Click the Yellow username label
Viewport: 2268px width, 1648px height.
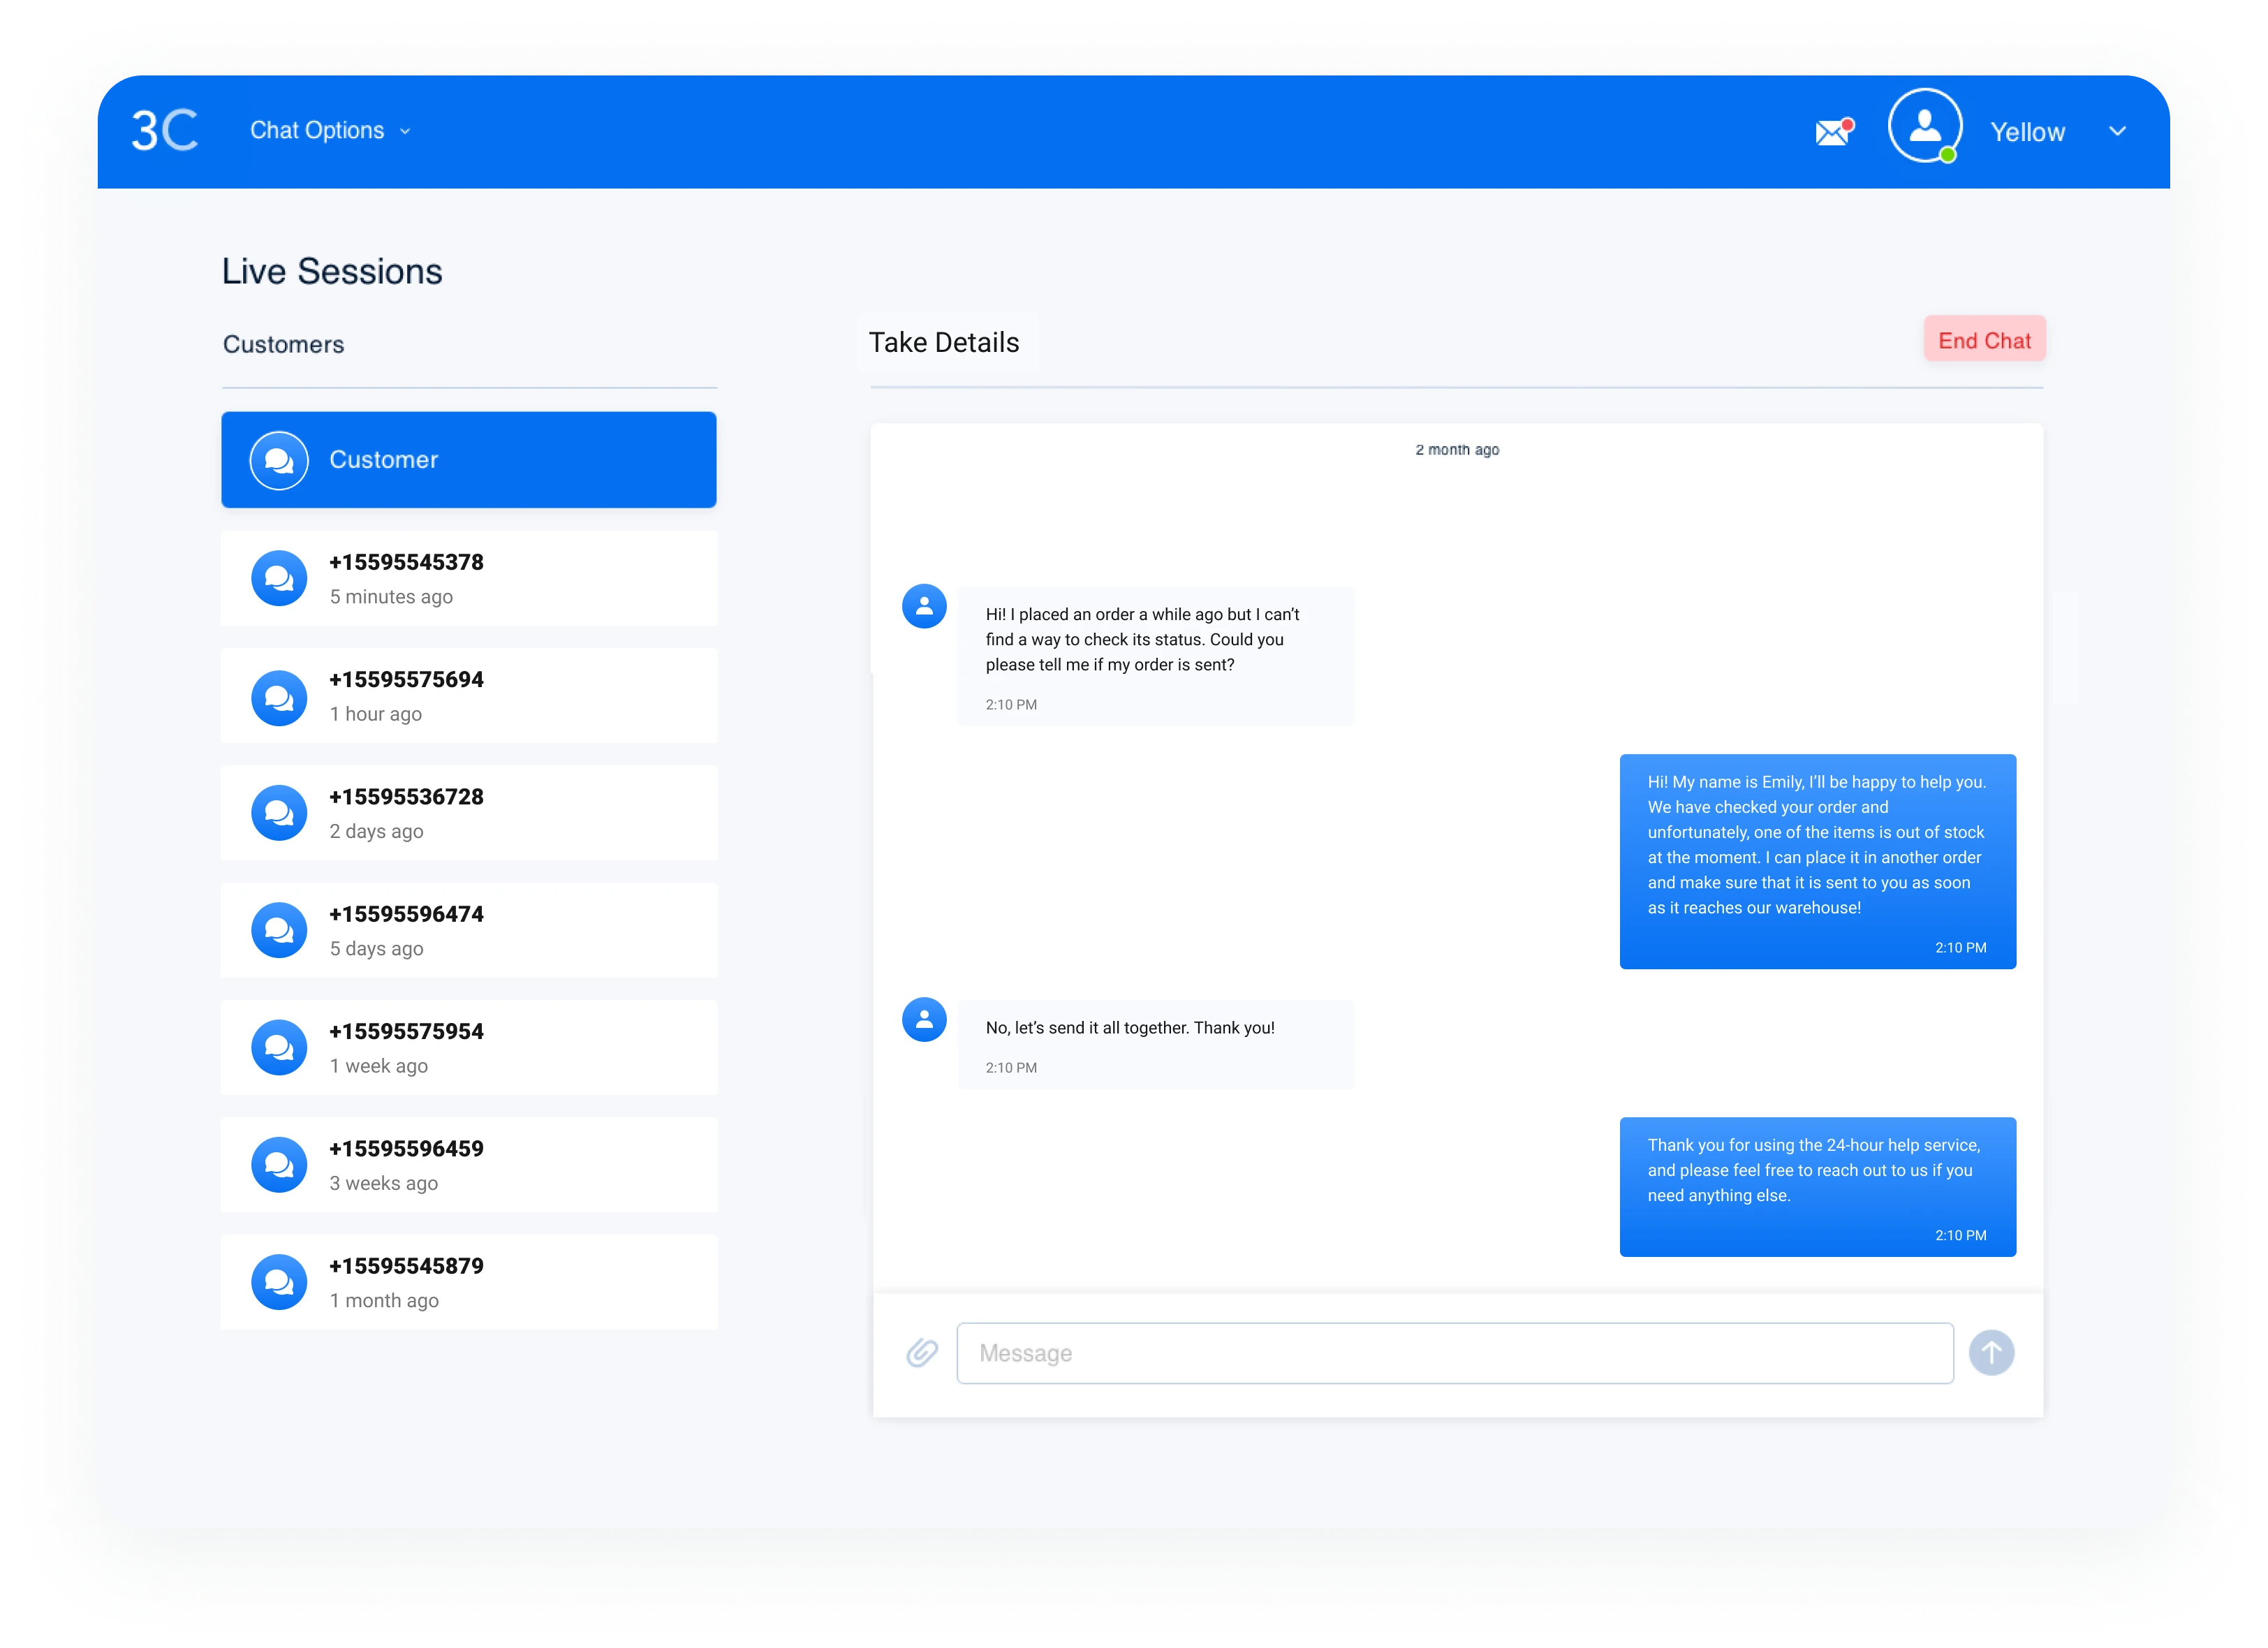pos(2027,132)
